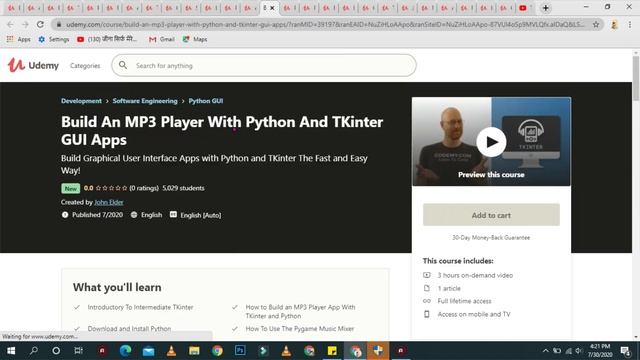Open the volume control in system tray
Viewport: 640px width, 360px height.
coord(578,351)
